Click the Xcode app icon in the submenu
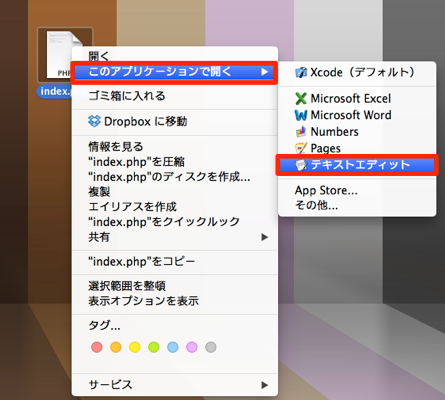 pyautogui.click(x=301, y=72)
